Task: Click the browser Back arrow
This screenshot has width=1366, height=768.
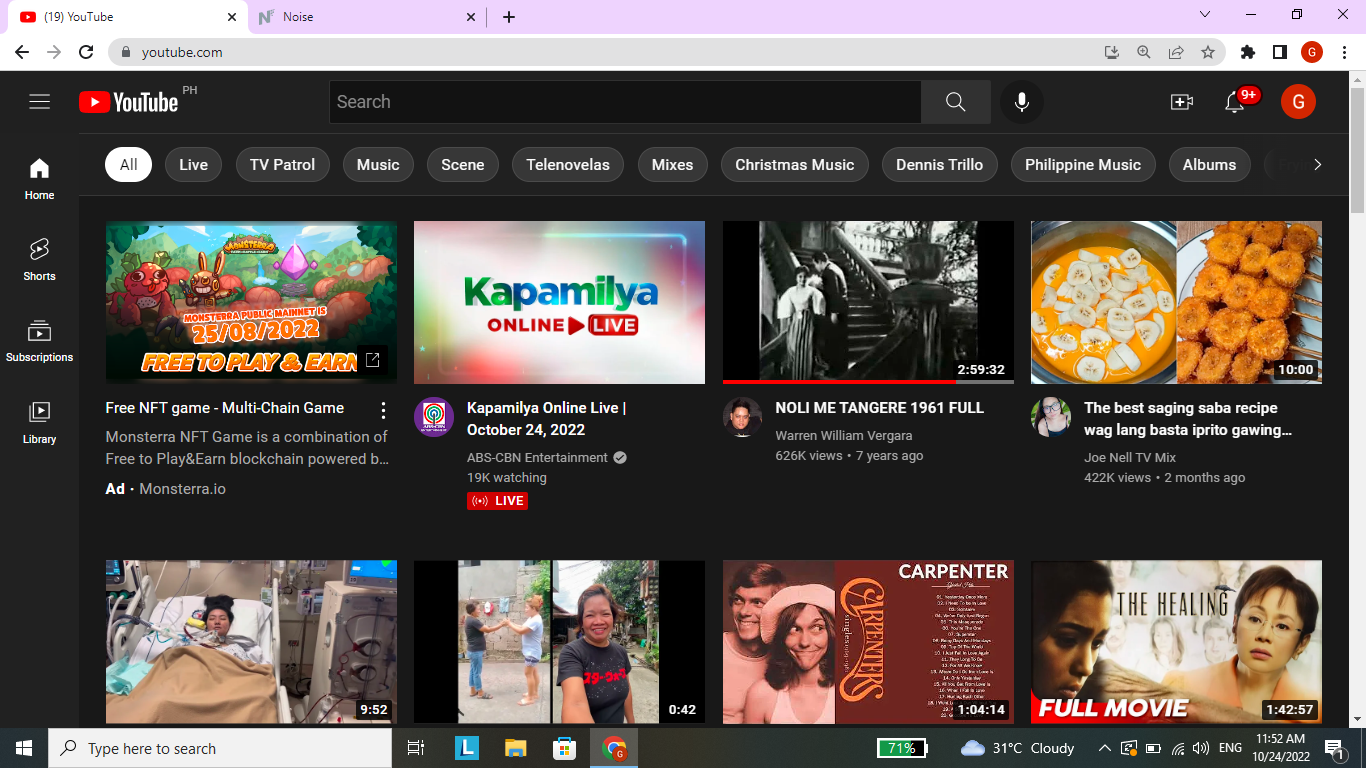Action: click(22, 52)
